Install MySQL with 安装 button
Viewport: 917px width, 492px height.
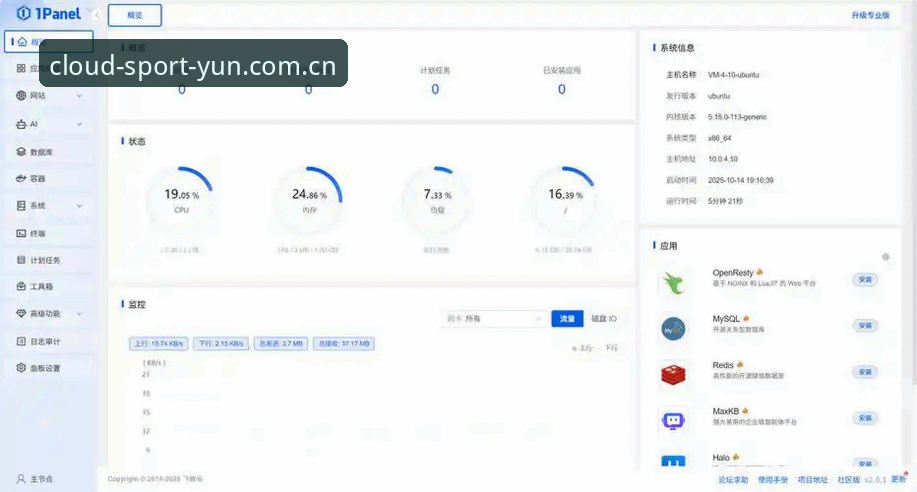point(865,325)
